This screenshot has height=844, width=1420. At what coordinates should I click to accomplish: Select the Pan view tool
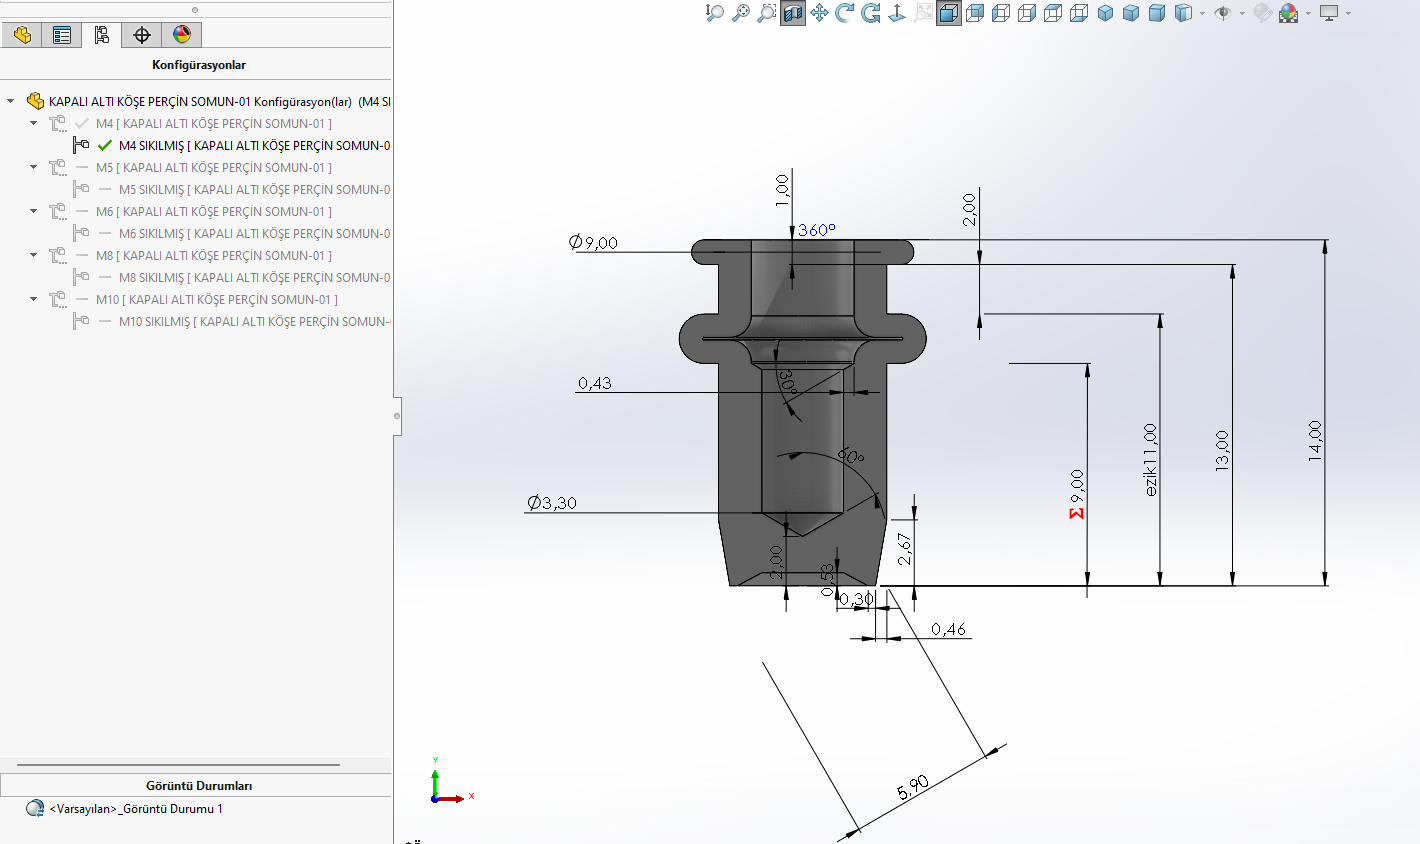click(819, 13)
